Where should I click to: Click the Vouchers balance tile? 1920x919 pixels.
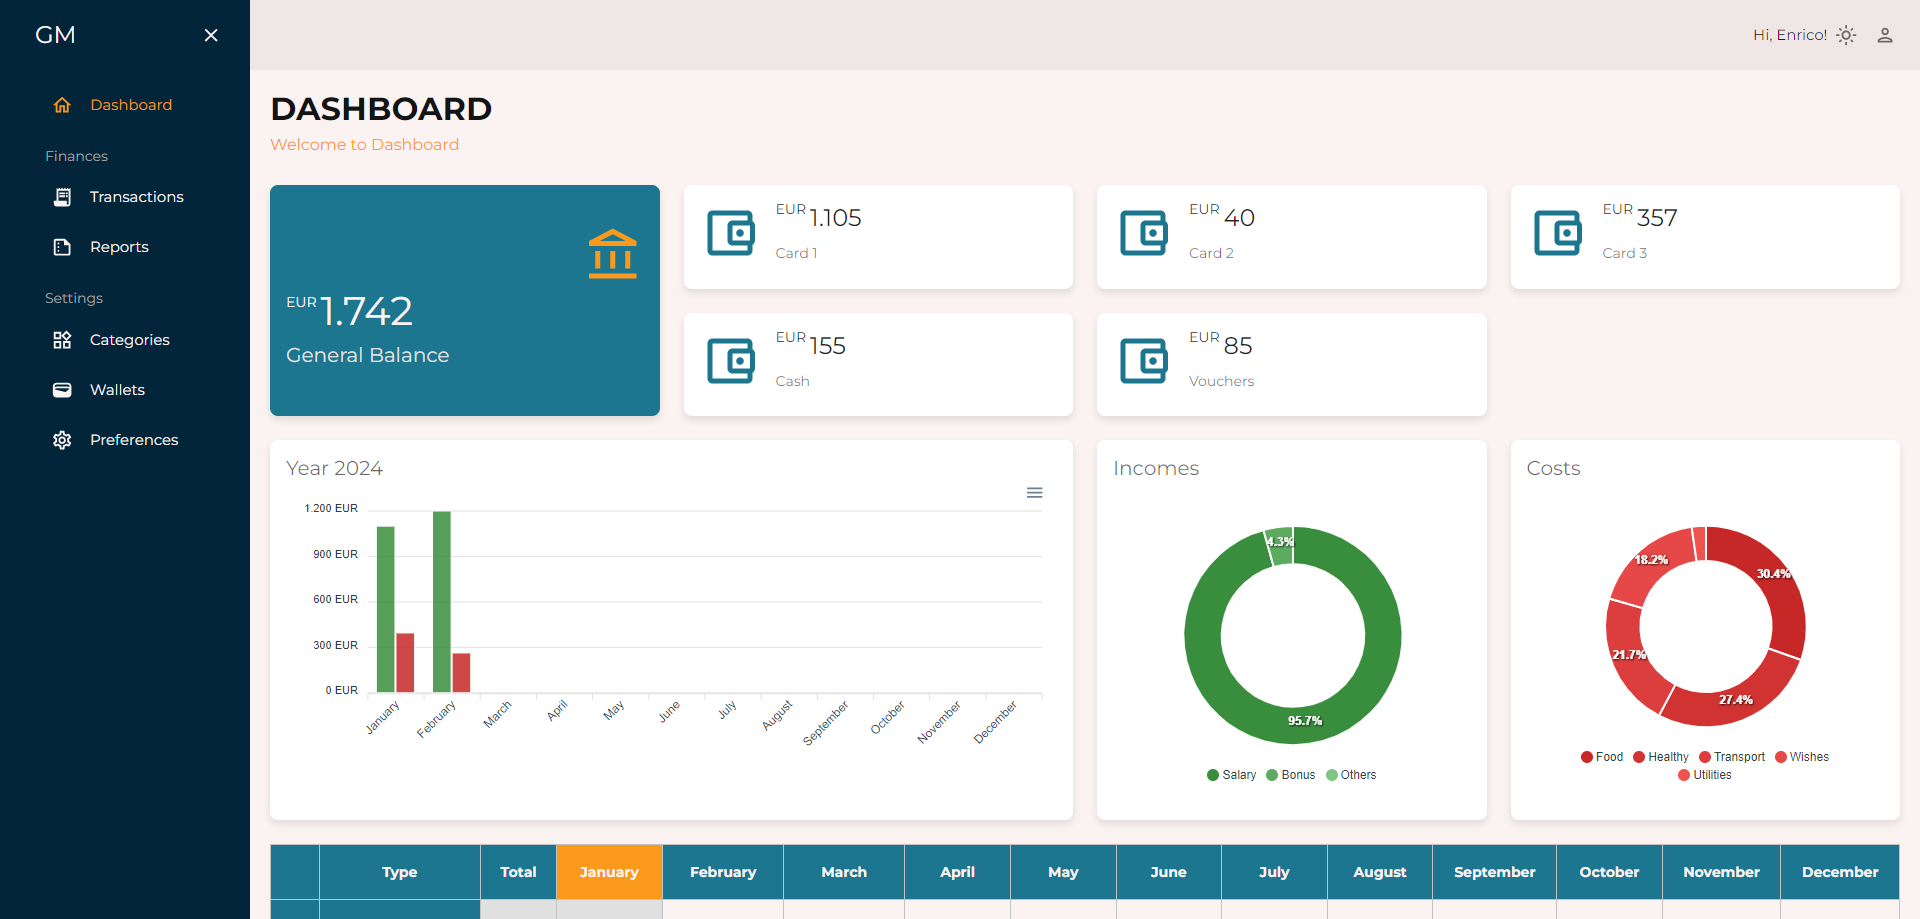[1291, 364]
